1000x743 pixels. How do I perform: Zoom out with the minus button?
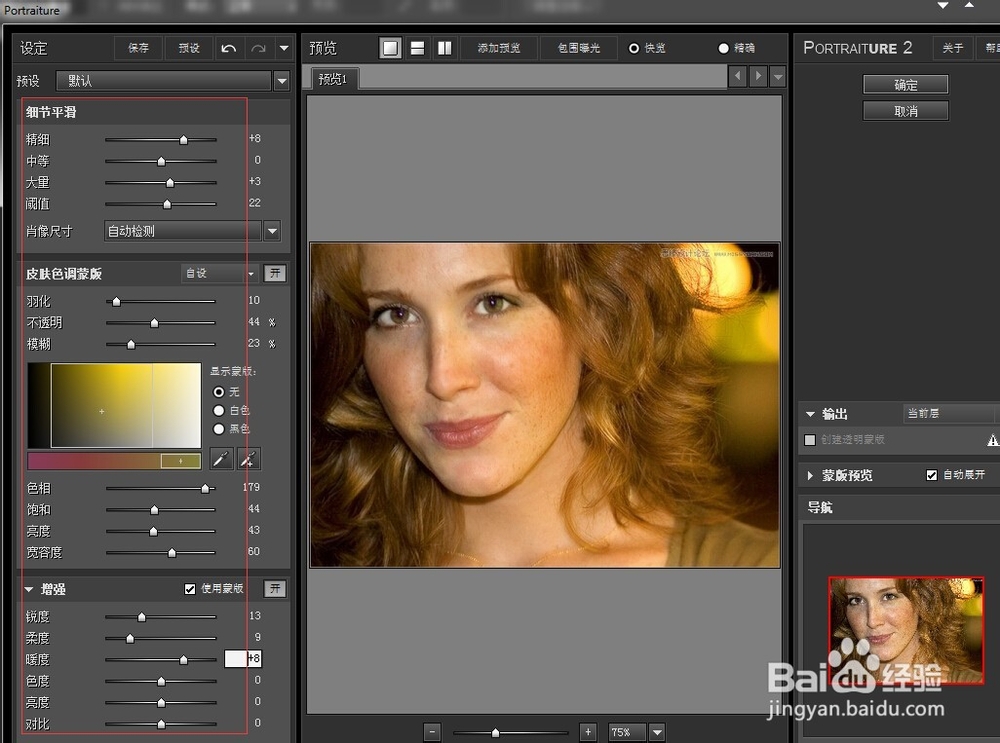pos(432,732)
